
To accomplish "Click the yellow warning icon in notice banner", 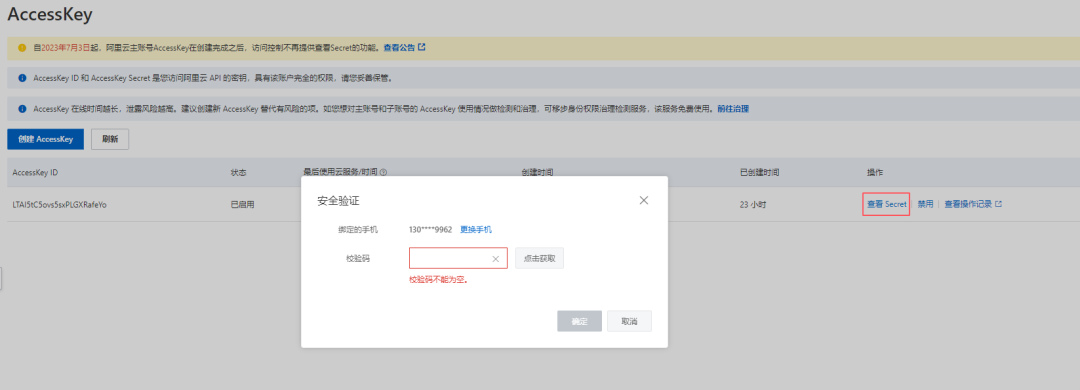I will 22,48.
